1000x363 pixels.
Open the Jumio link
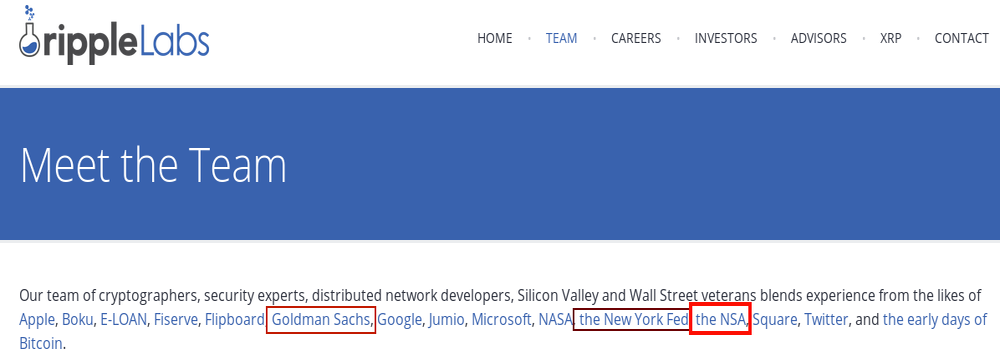point(446,320)
